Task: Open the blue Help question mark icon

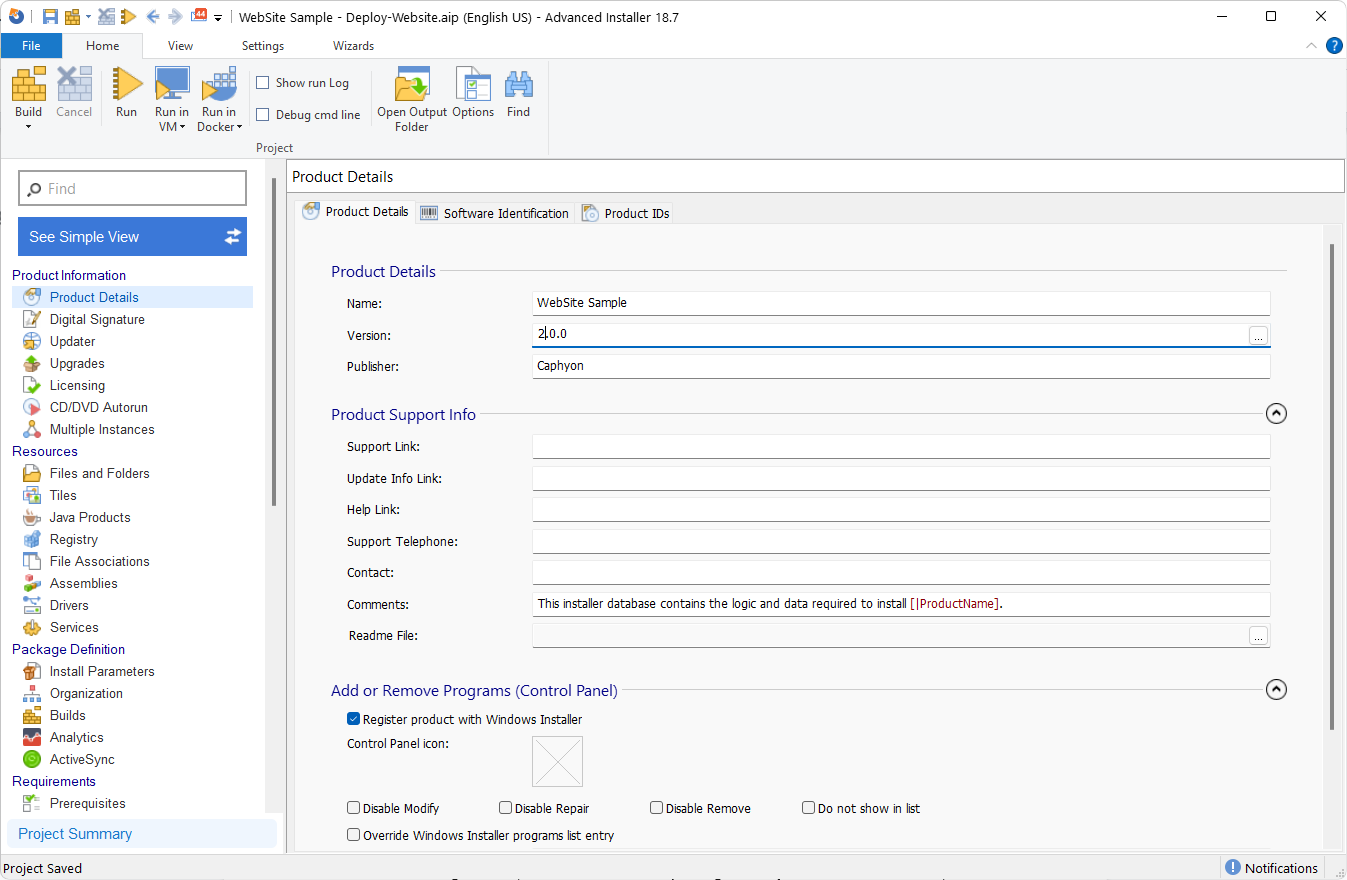Action: (1334, 46)
